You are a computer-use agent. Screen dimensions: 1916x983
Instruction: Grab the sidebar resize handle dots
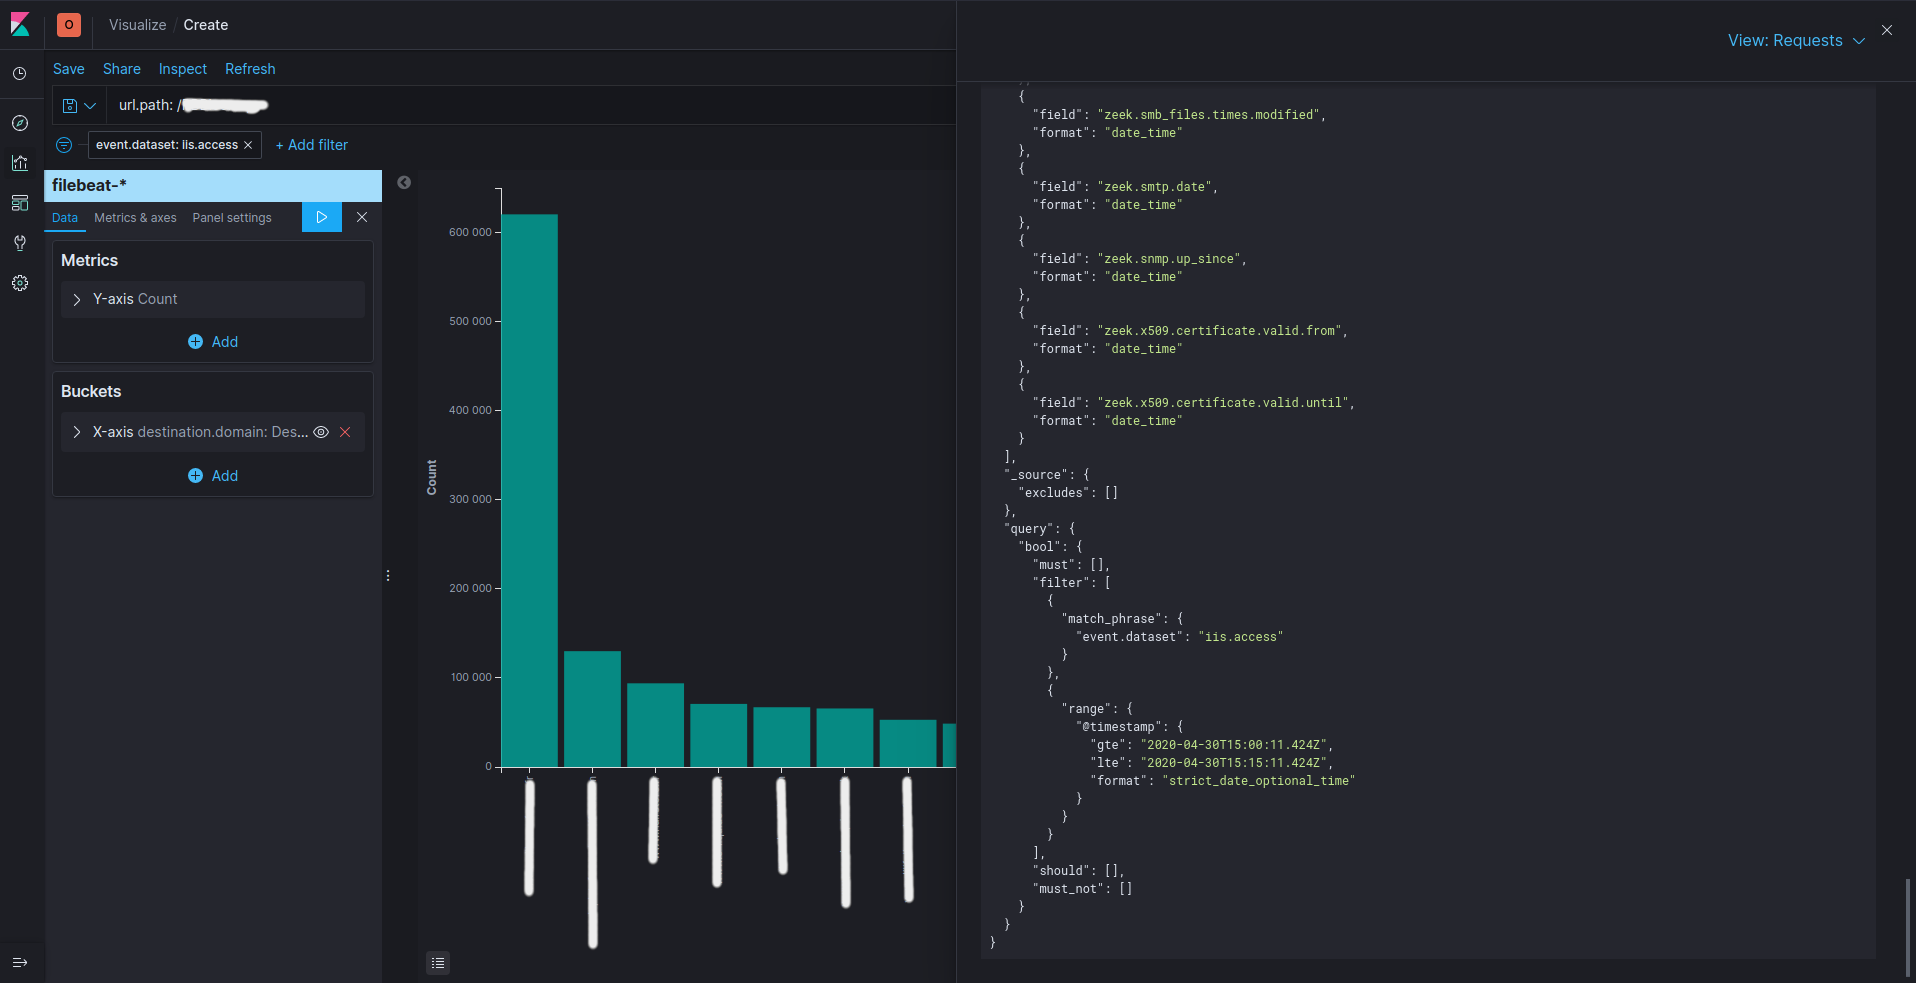pyautogui.click(x=388, y=576)
